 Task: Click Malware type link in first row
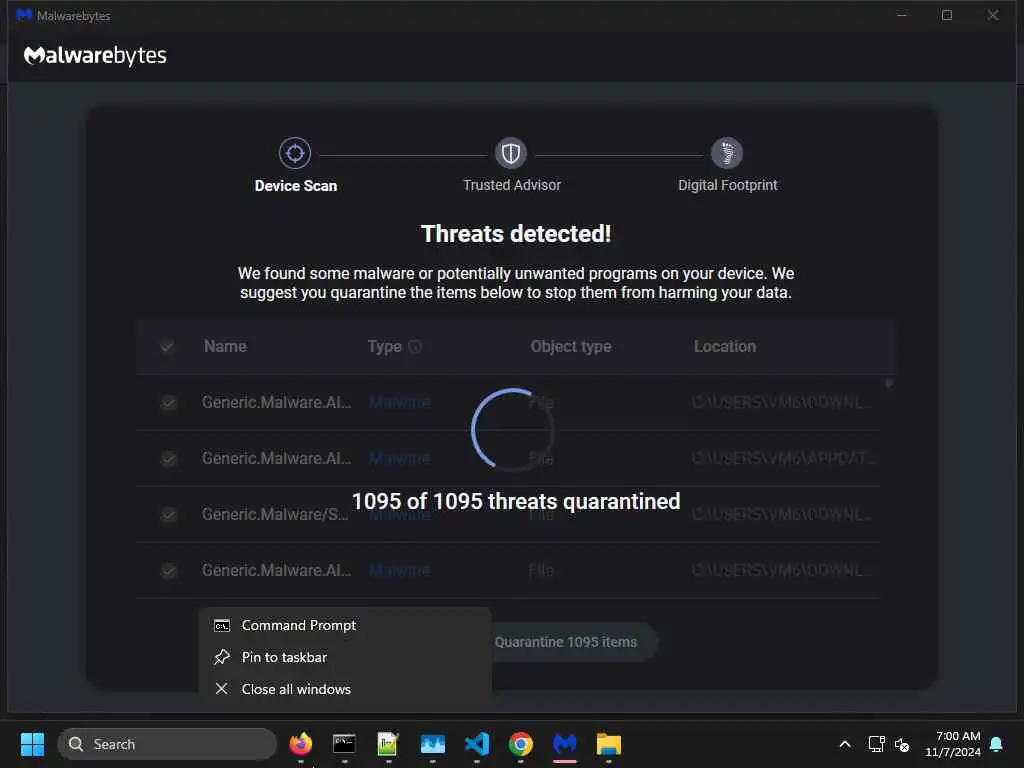click(400, 403)
